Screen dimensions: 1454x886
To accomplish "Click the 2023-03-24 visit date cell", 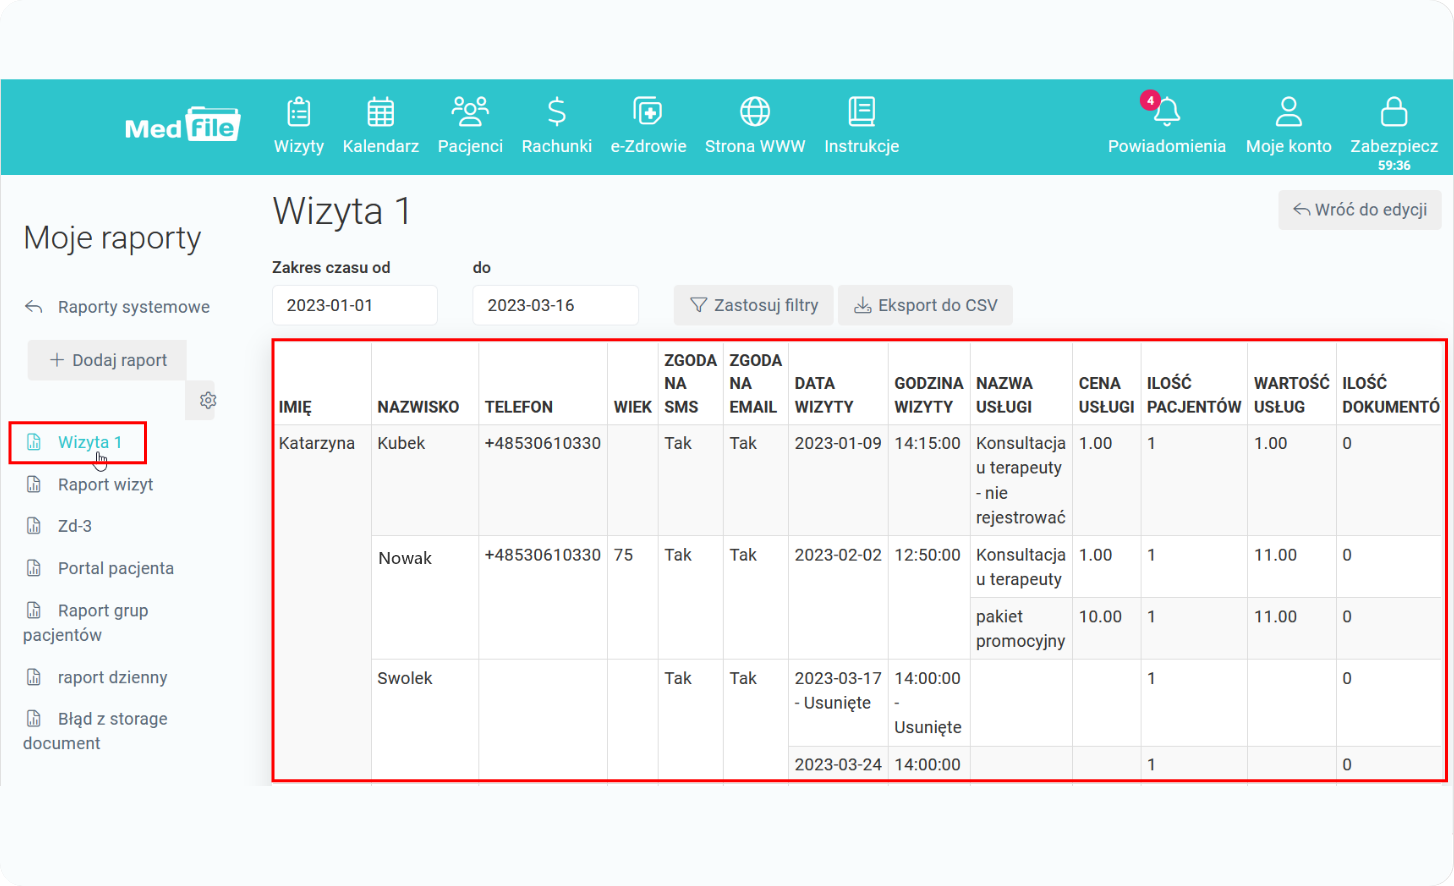I will tap(838, 765).
